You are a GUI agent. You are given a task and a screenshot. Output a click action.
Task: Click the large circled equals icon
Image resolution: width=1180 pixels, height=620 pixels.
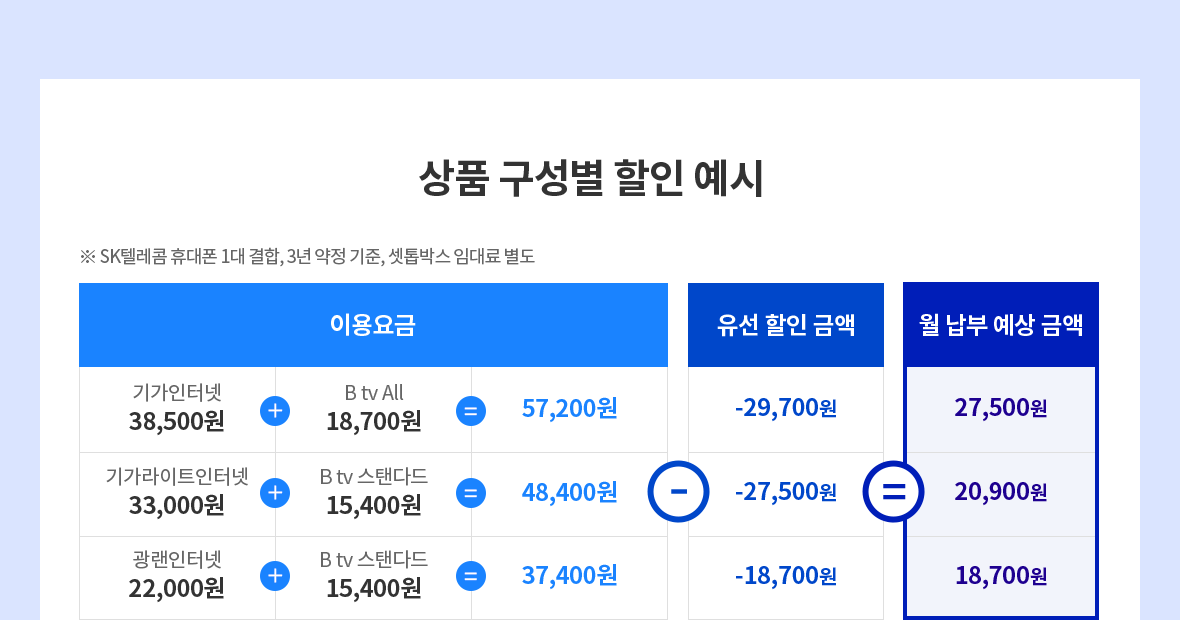pyautogui.click(x=893, y=492)
